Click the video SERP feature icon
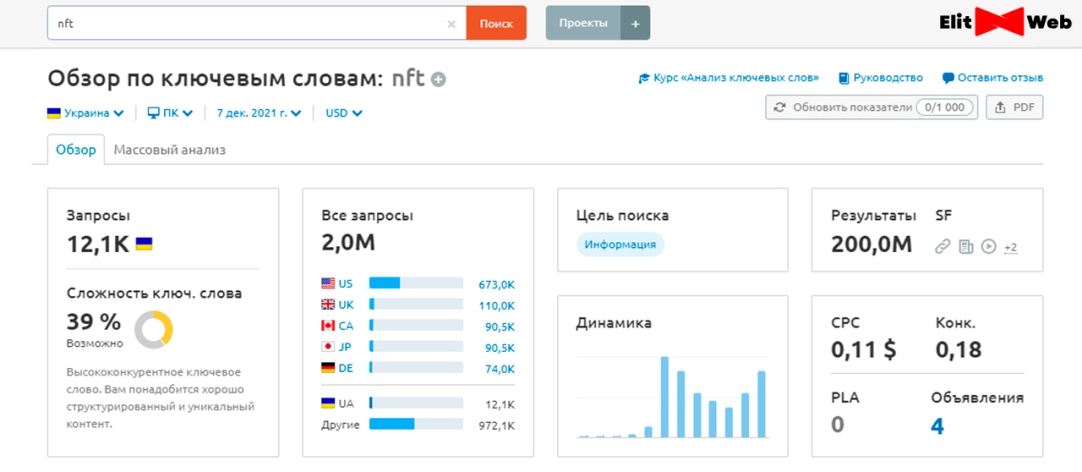 click(989, 246)
